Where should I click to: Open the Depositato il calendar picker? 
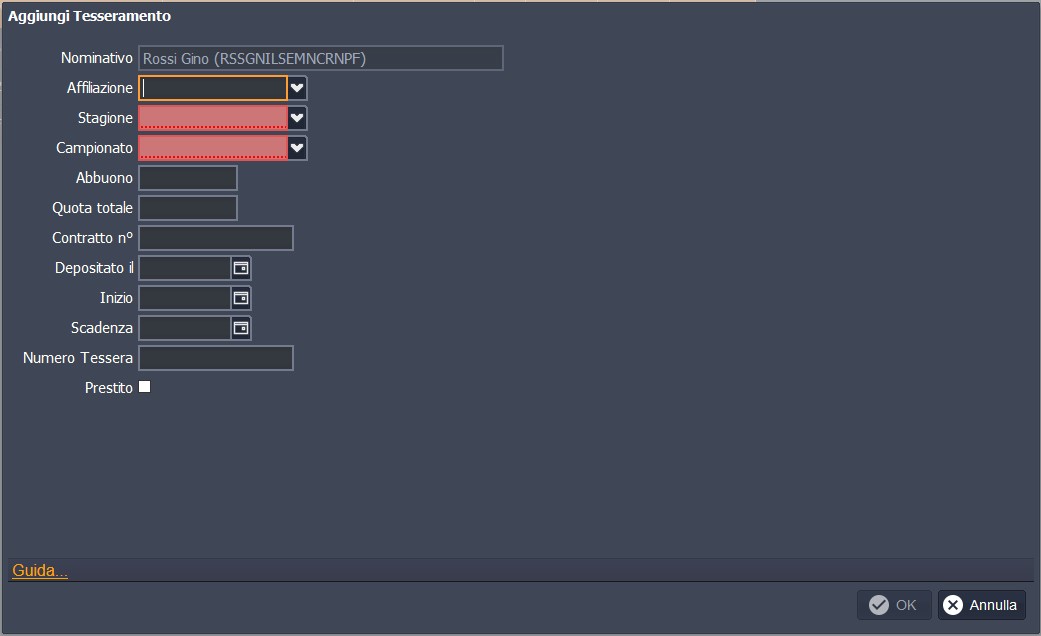pyautogui.click(x=240, y=268)
